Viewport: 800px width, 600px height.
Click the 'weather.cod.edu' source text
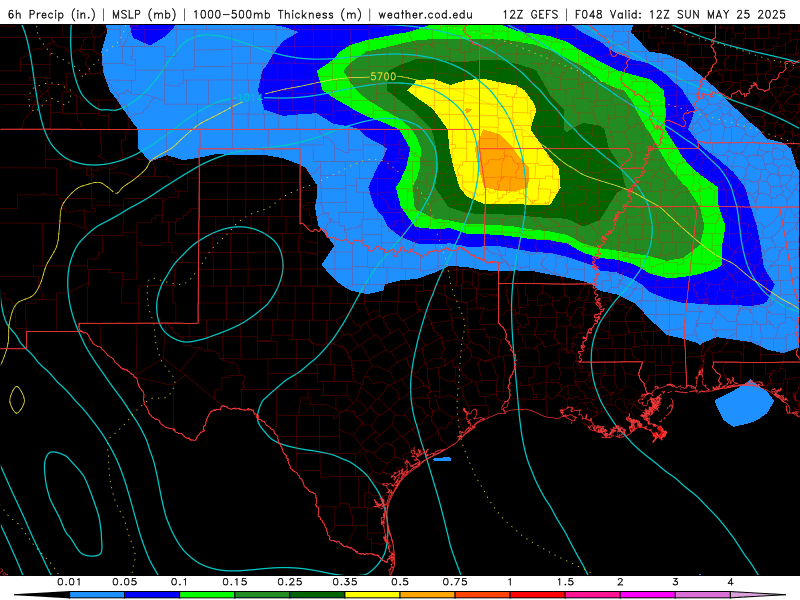click(425, 14)
